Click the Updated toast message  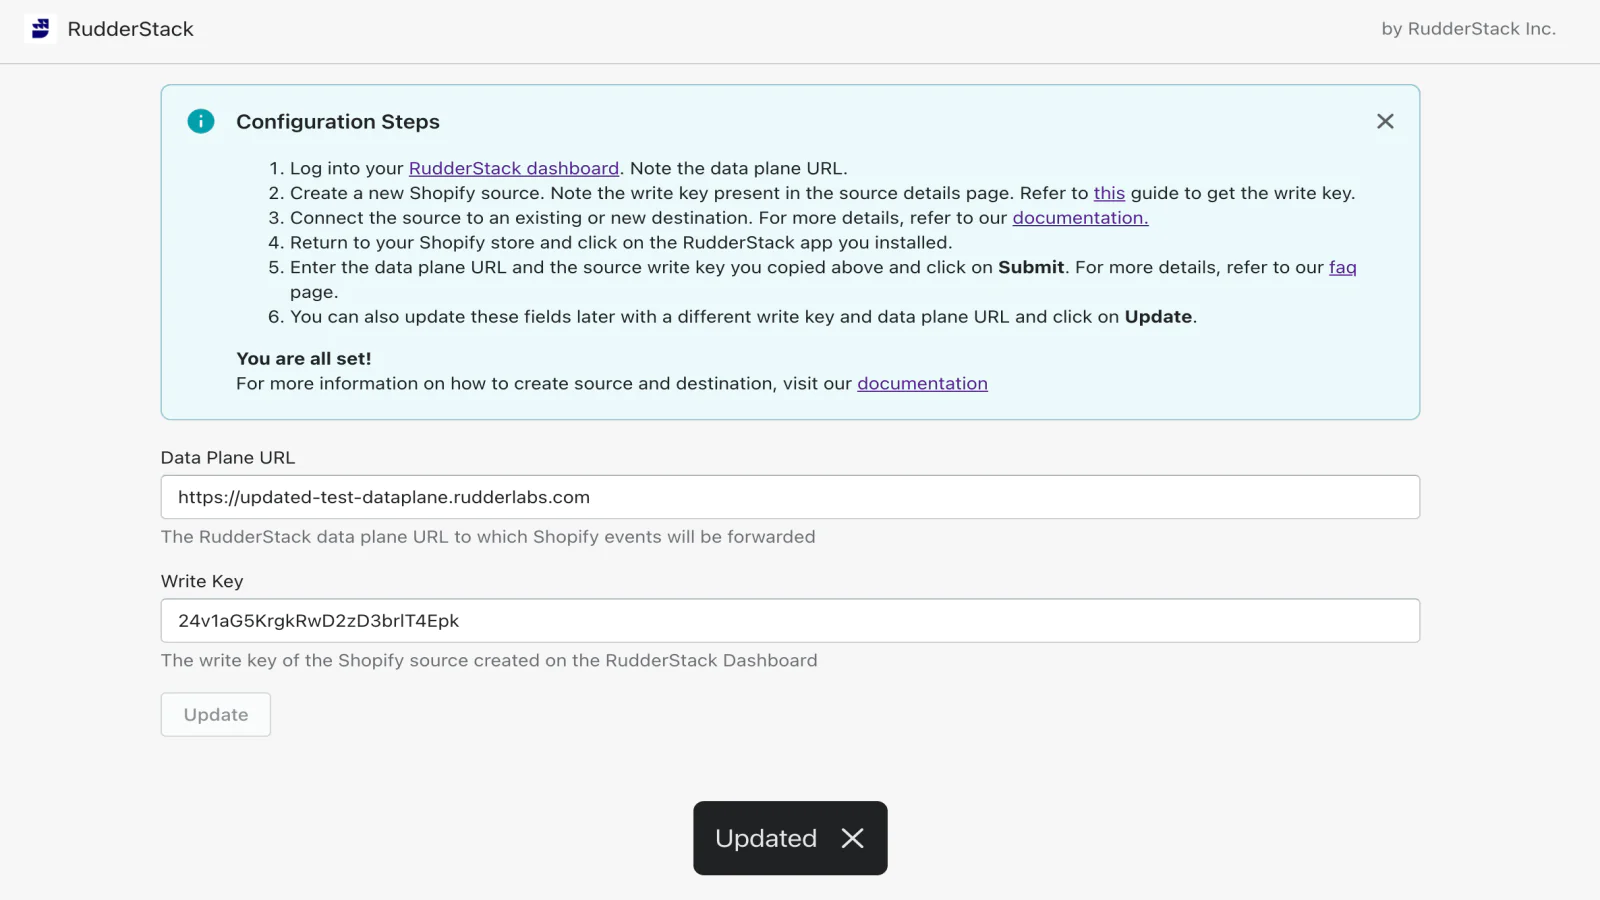click(x=764, y=838)
